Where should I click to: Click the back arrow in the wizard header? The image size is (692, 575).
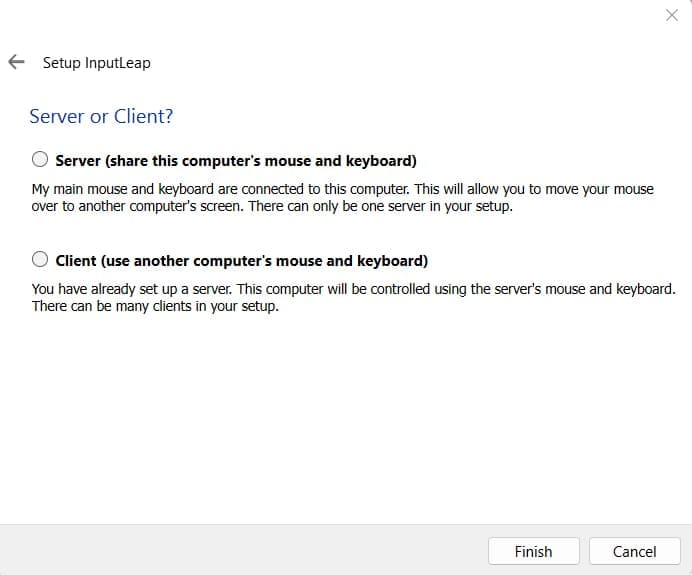pos(16,62)
